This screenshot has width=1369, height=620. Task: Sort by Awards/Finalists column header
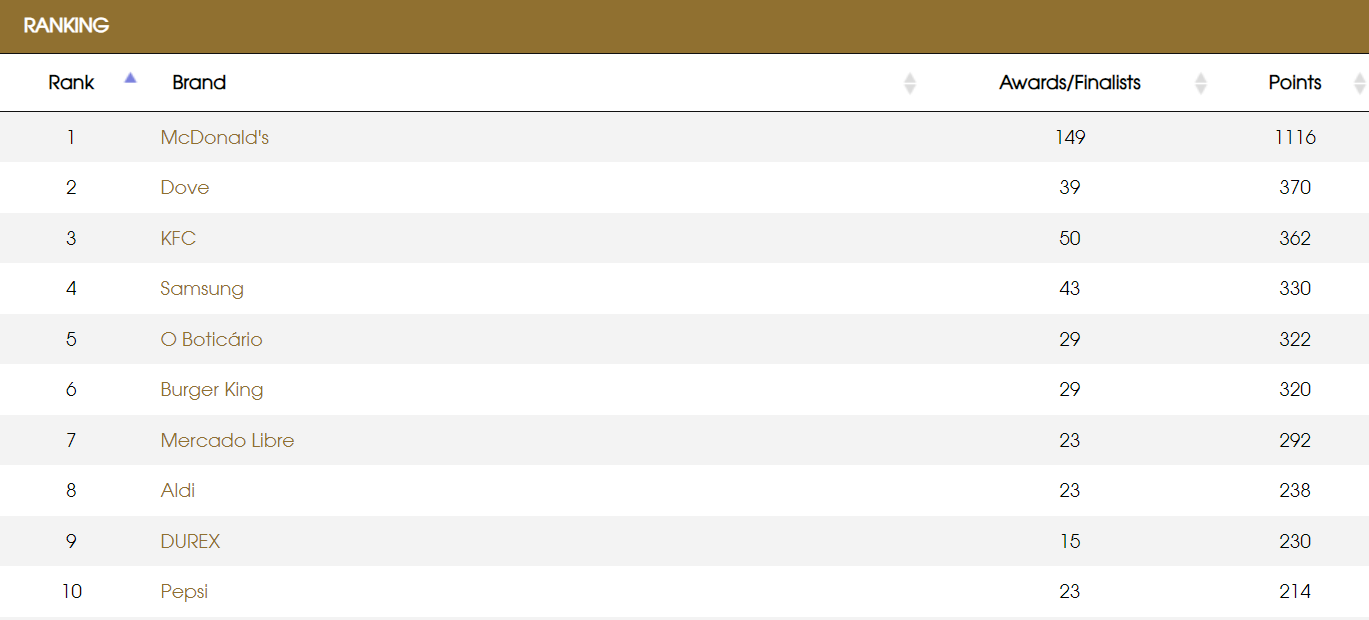coord(1069,83)
